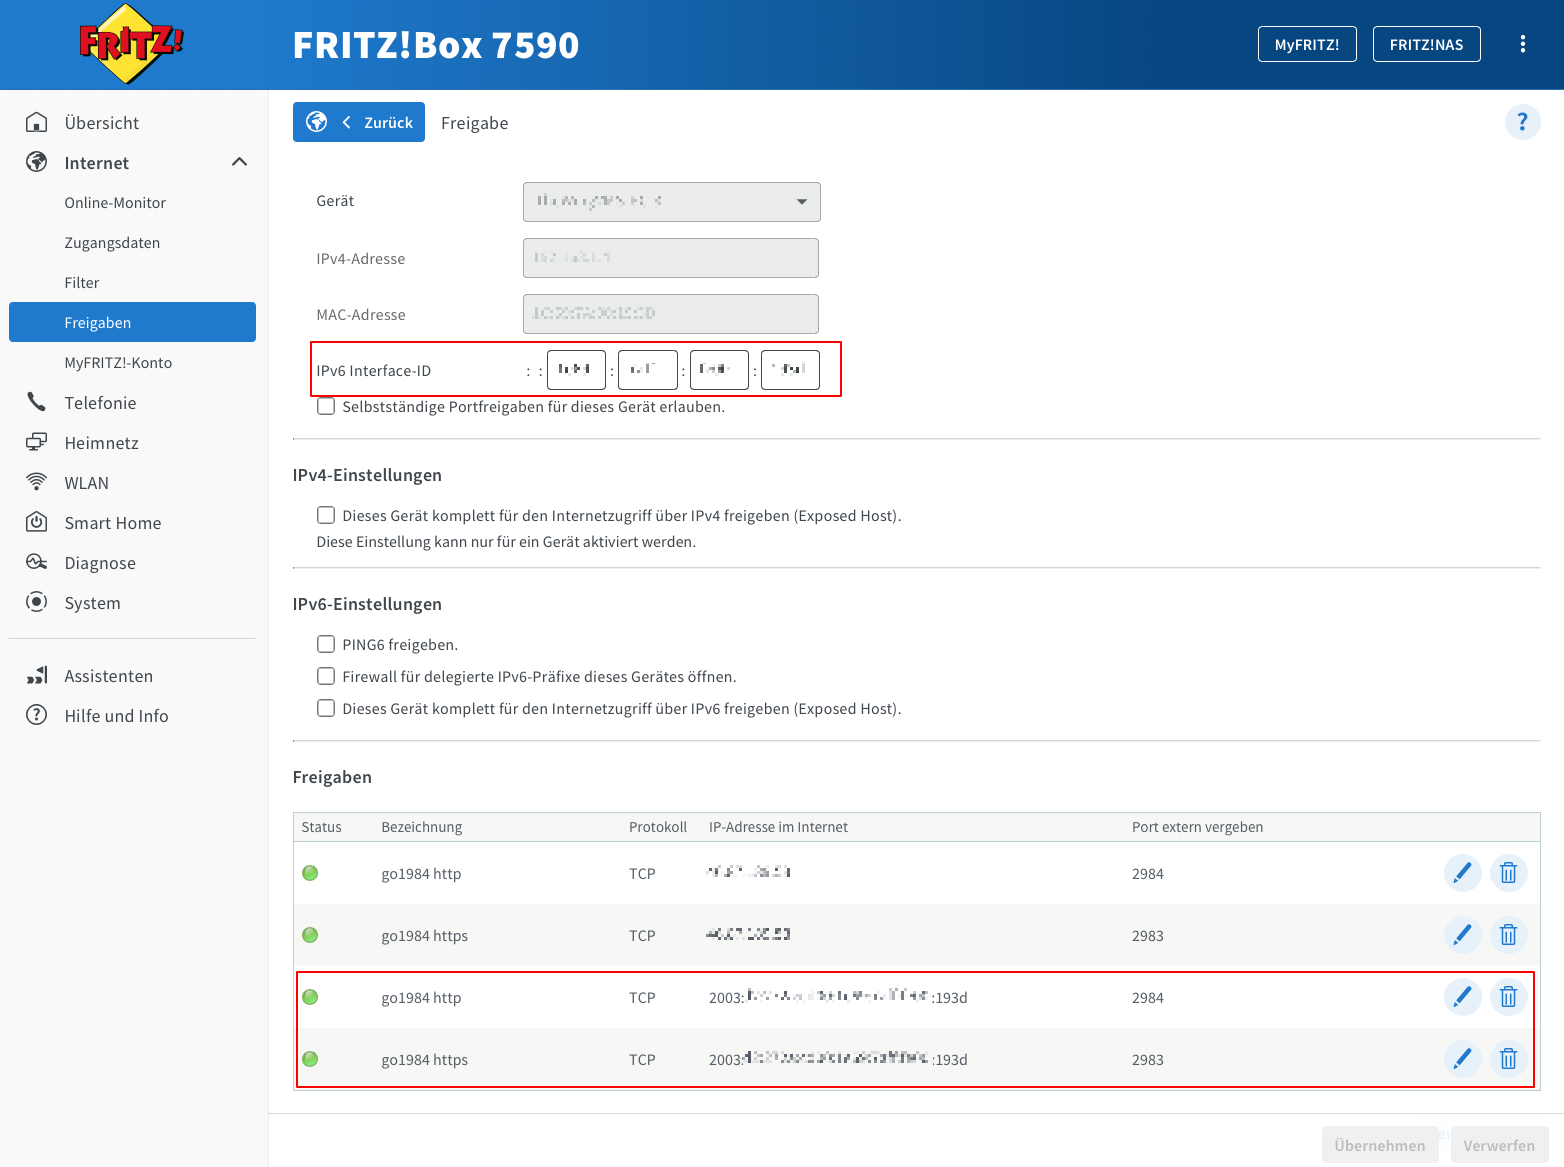Collapse the Internet menu section
Viewport: 1564px width, 1167px height.
click(x=239, y=162)
